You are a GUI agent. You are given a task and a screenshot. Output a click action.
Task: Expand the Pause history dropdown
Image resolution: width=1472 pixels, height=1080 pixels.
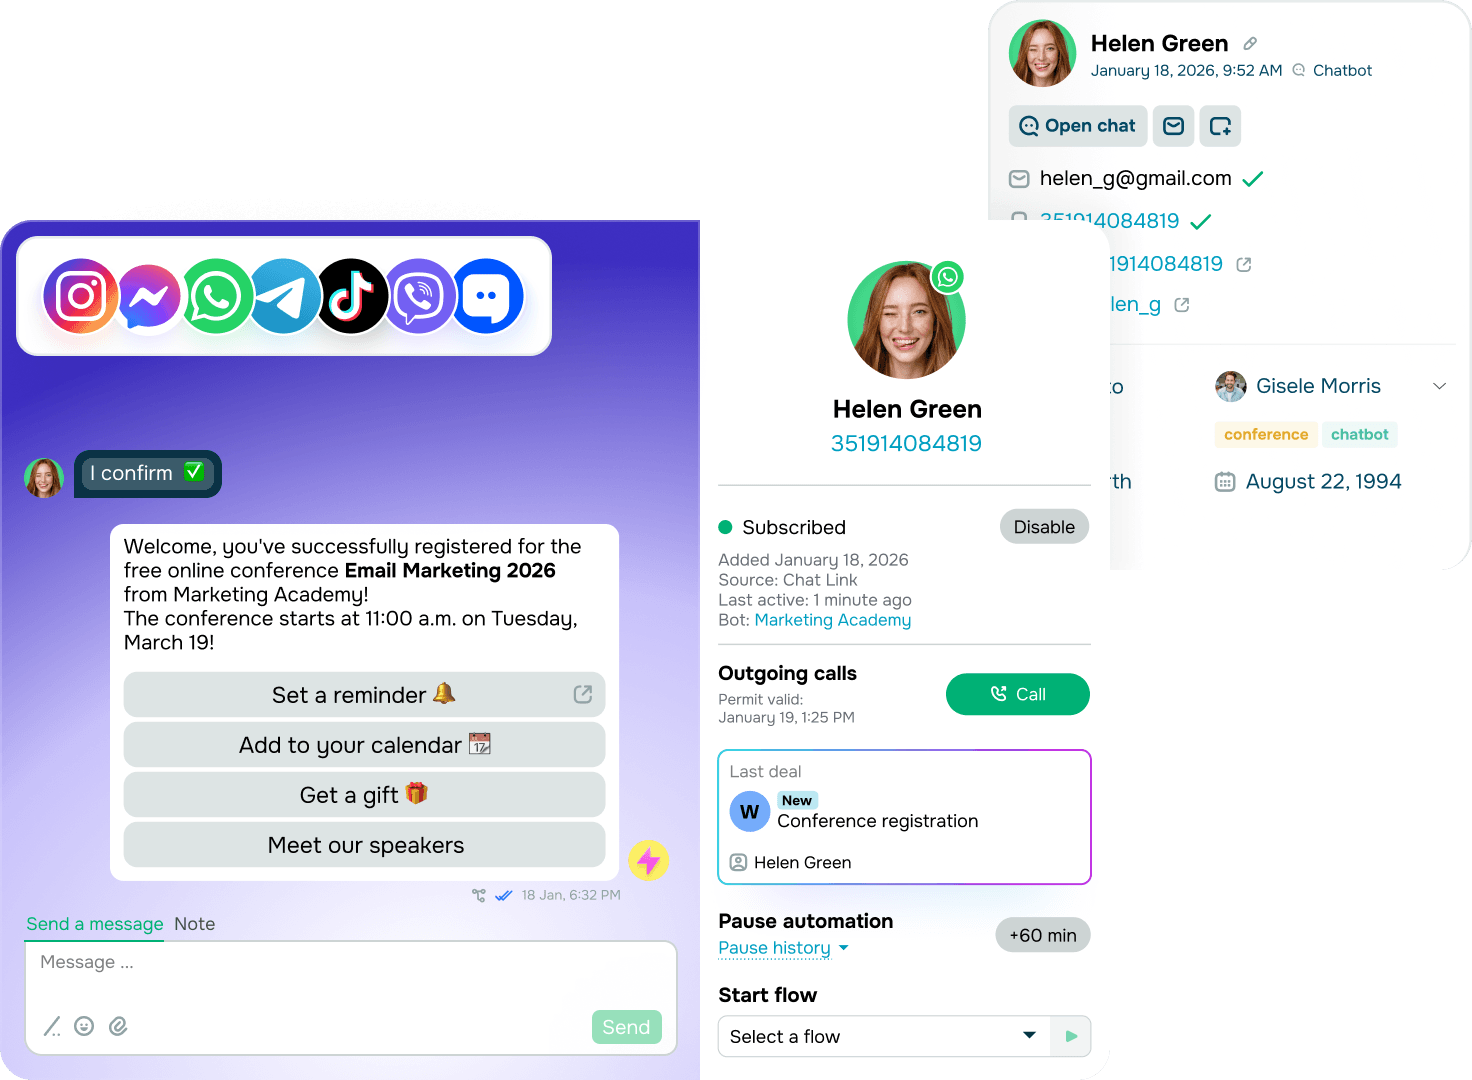[x=783, y=948]
